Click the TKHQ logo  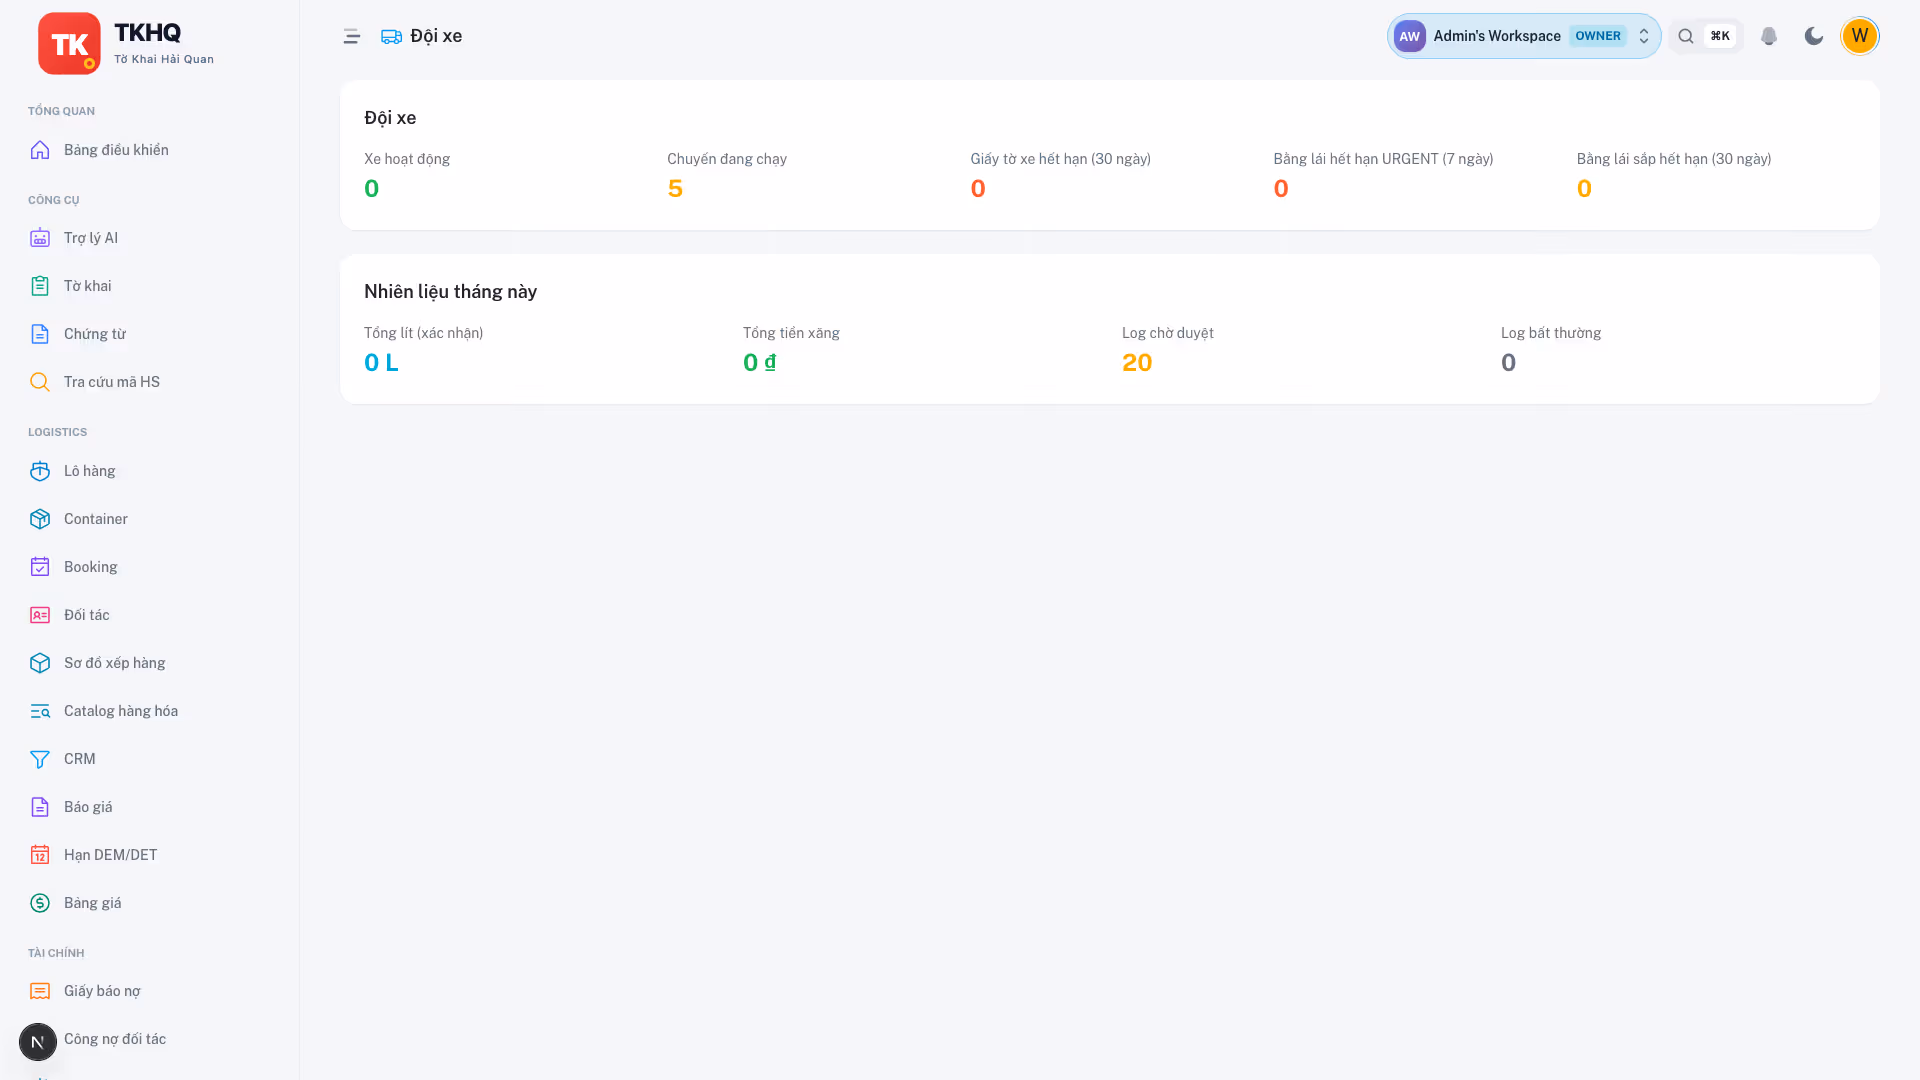pos(69,44)
